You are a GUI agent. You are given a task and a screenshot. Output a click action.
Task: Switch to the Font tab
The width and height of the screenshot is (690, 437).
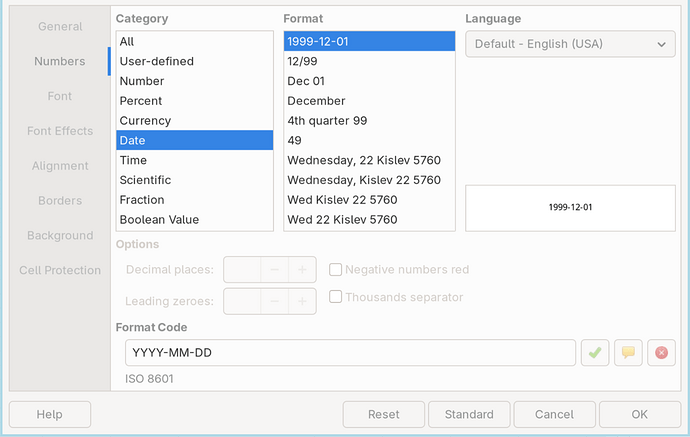(x=59, y=96)
